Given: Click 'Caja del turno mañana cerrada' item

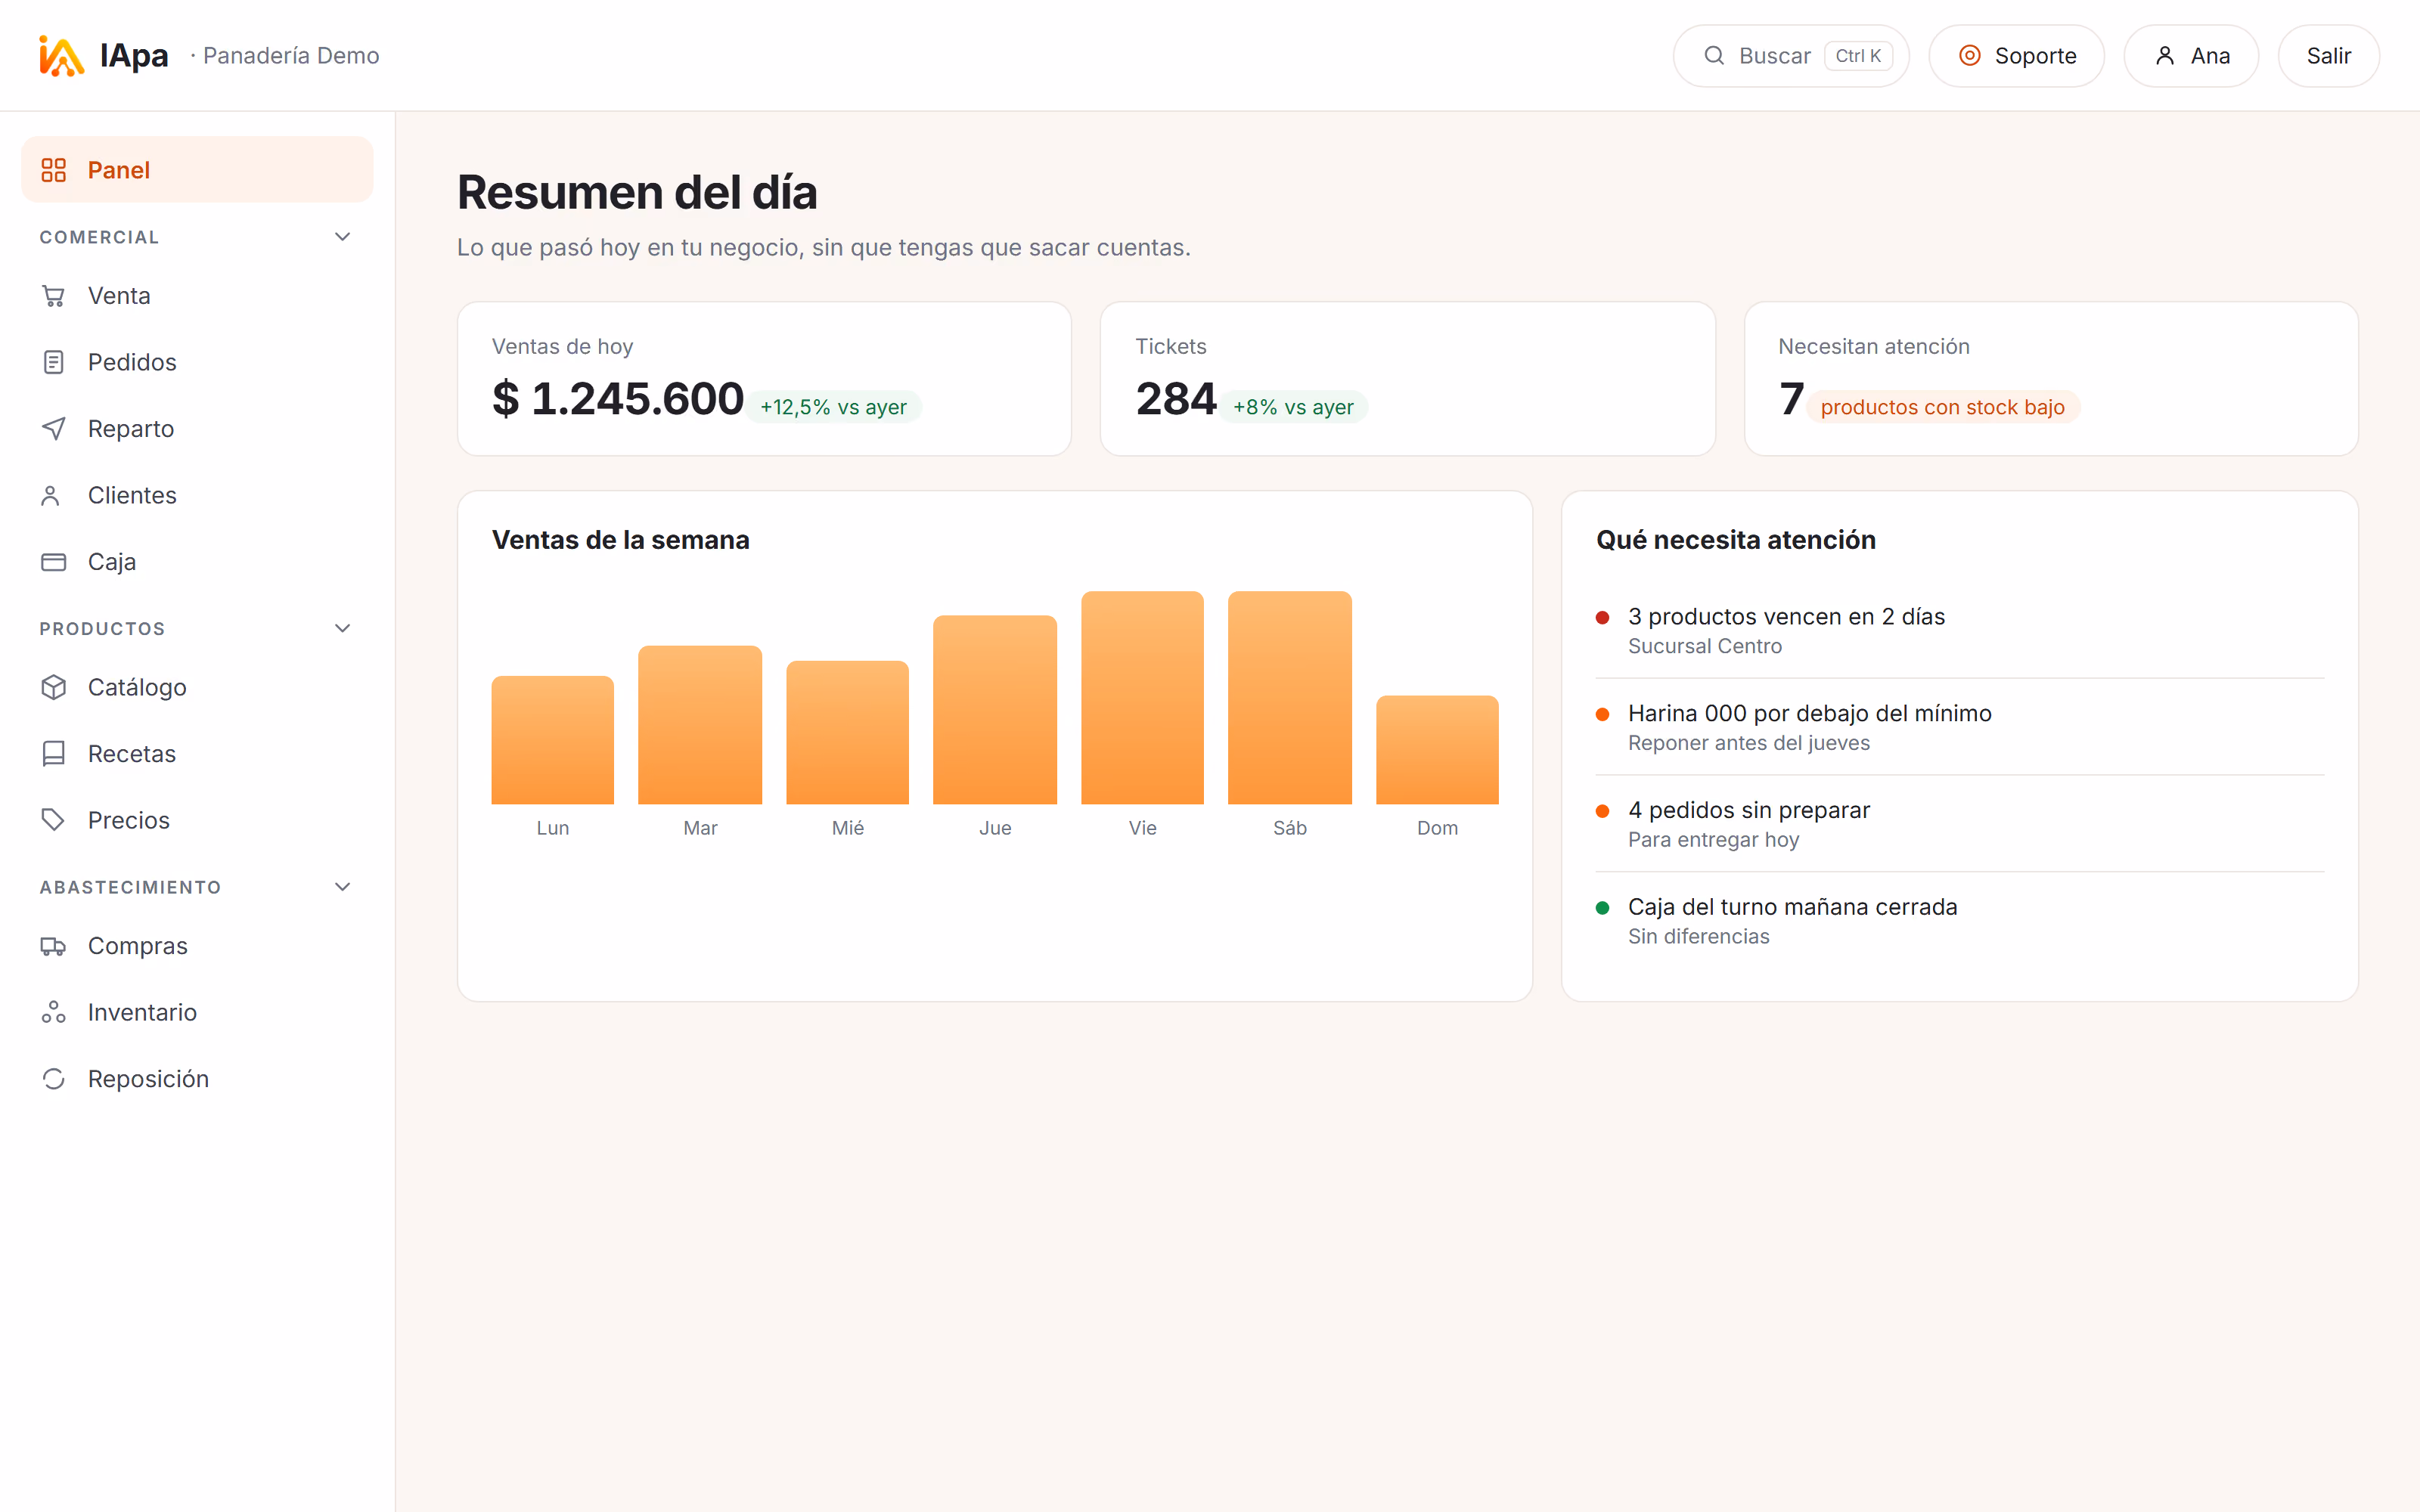Looking at the screenshot, I should [x=1959, y=921].
